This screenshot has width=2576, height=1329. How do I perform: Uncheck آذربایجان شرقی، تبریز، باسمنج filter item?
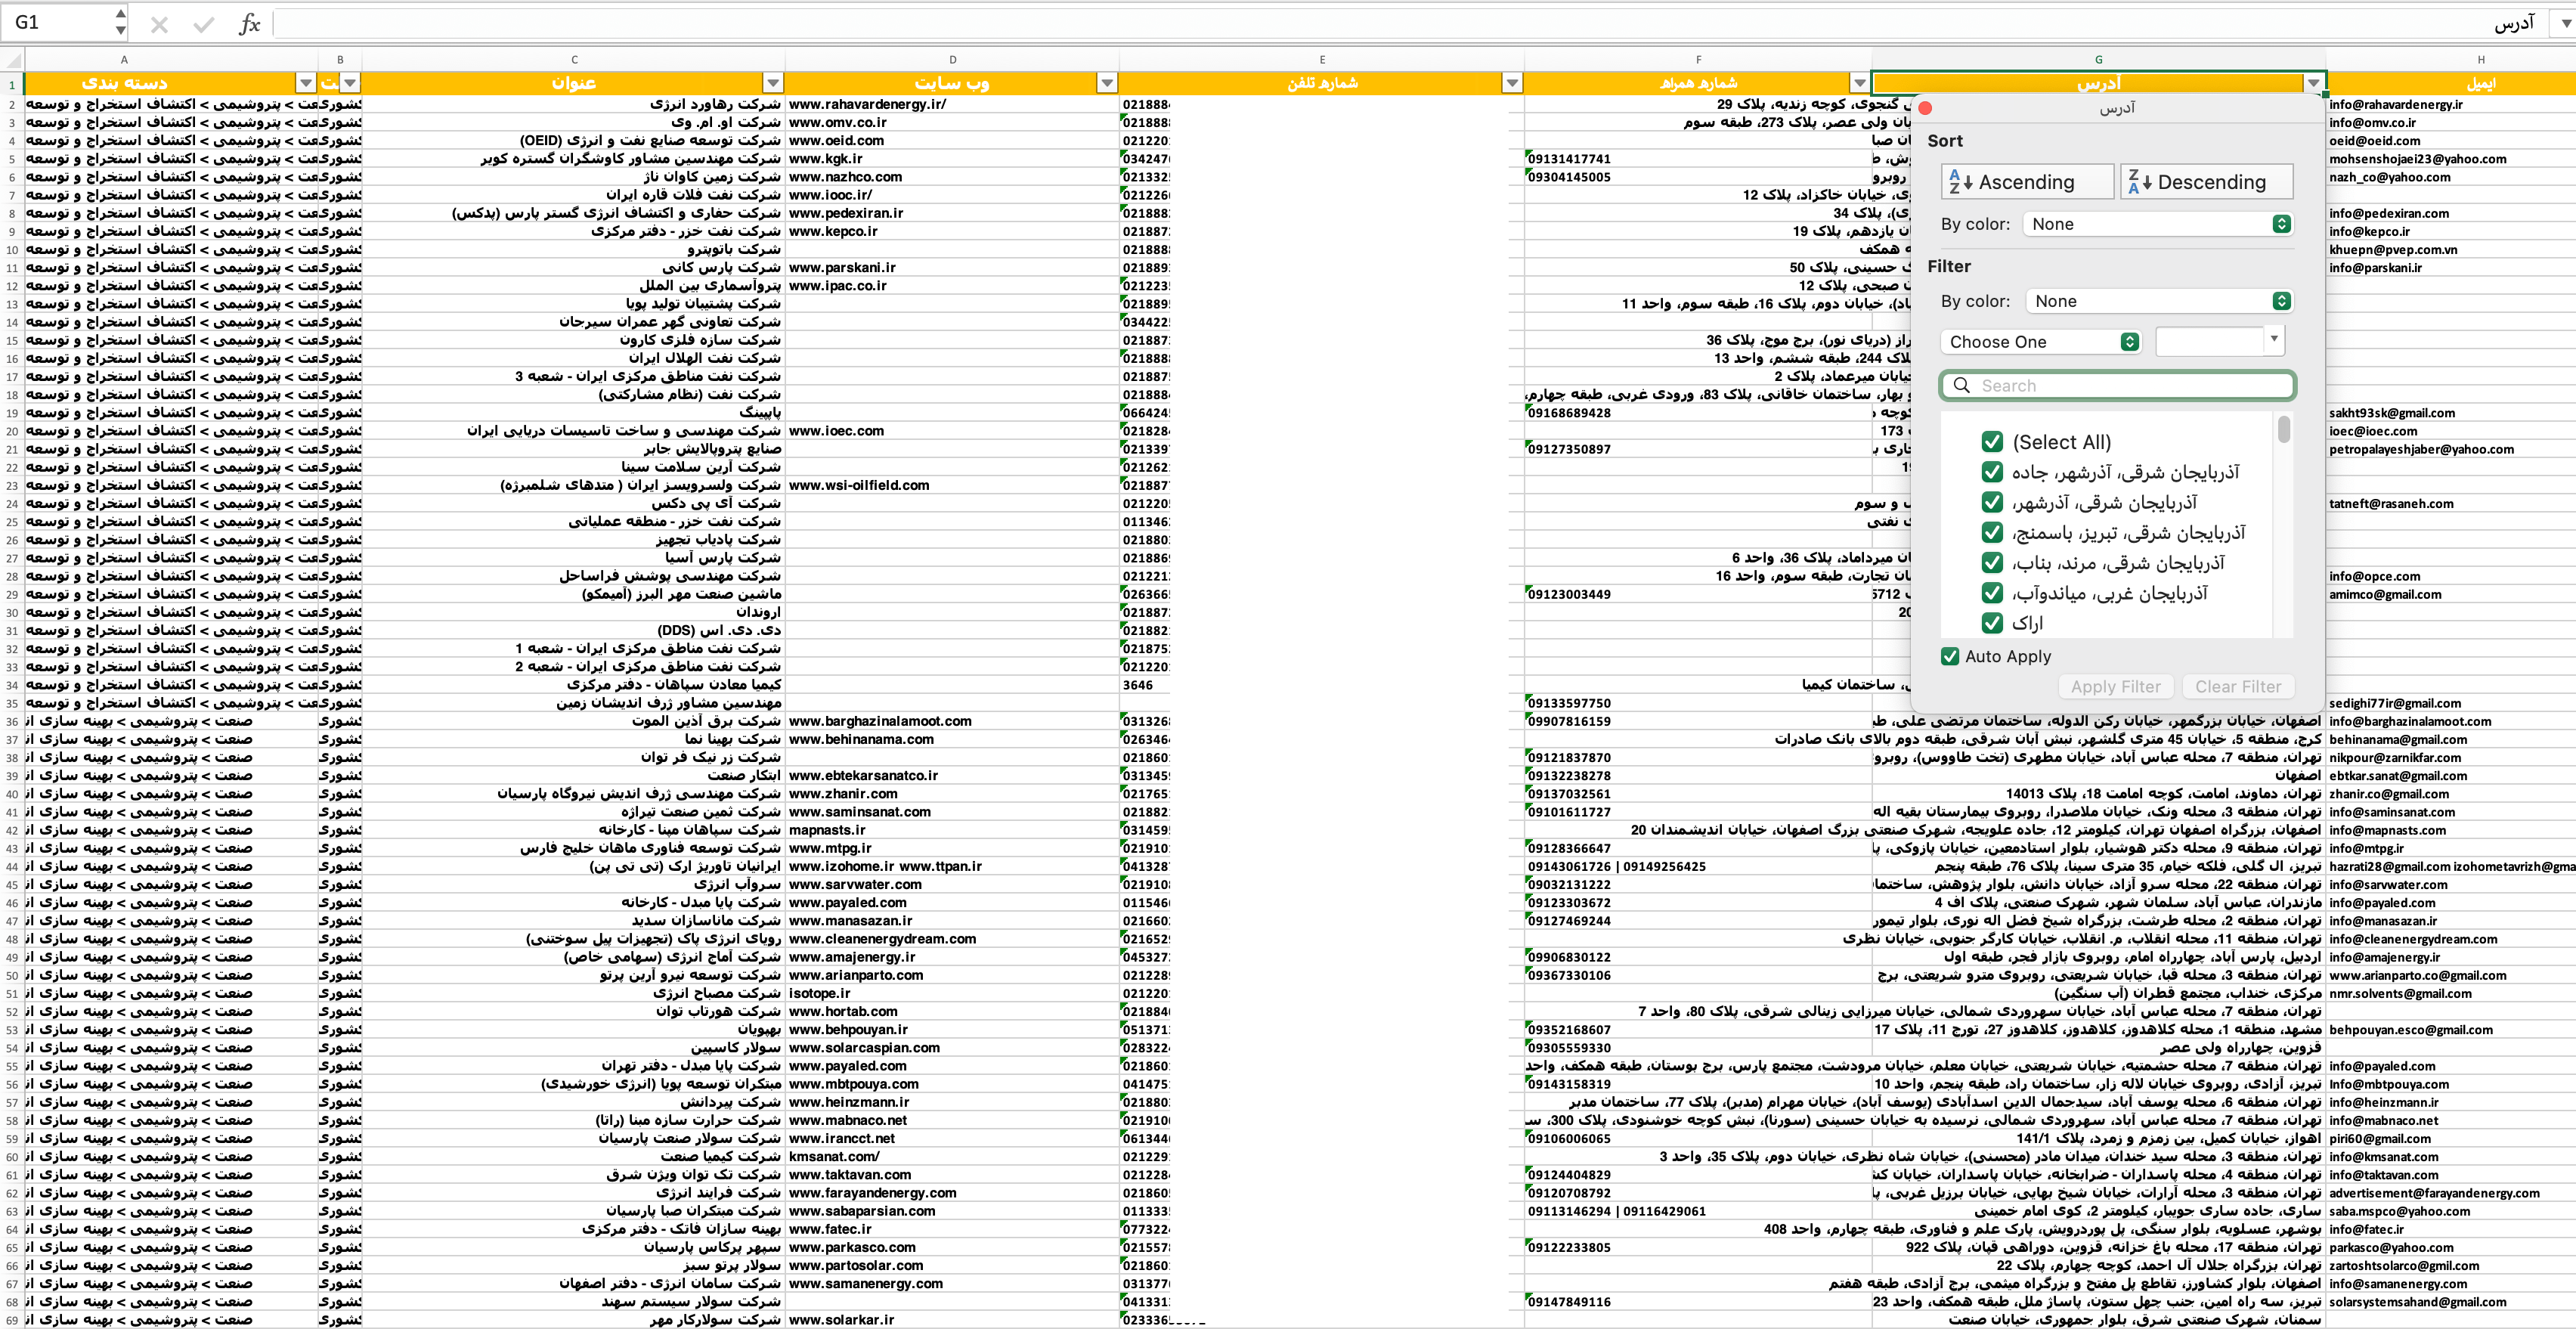pyautogui.click(x=1992, y=532)
